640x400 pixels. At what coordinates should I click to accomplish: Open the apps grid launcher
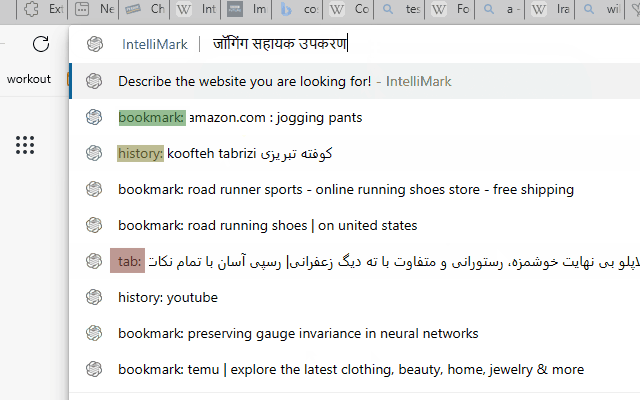coord(25,145)
